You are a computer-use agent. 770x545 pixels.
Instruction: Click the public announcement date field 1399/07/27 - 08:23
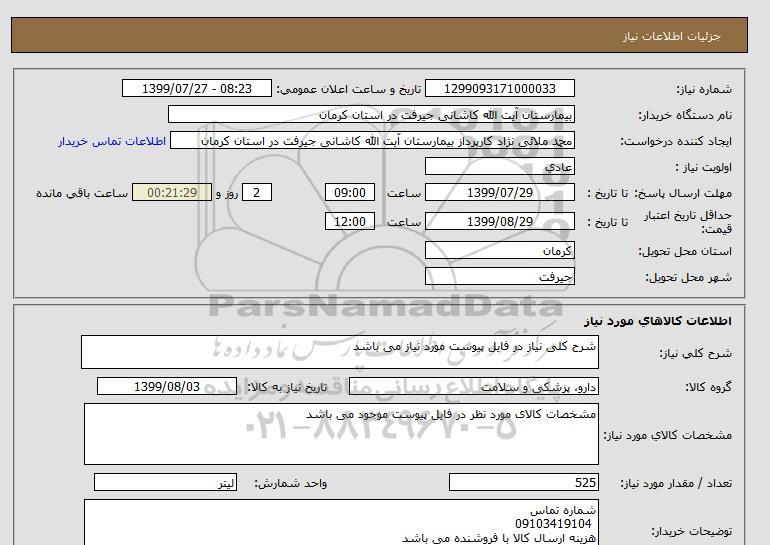click(196, 88)
